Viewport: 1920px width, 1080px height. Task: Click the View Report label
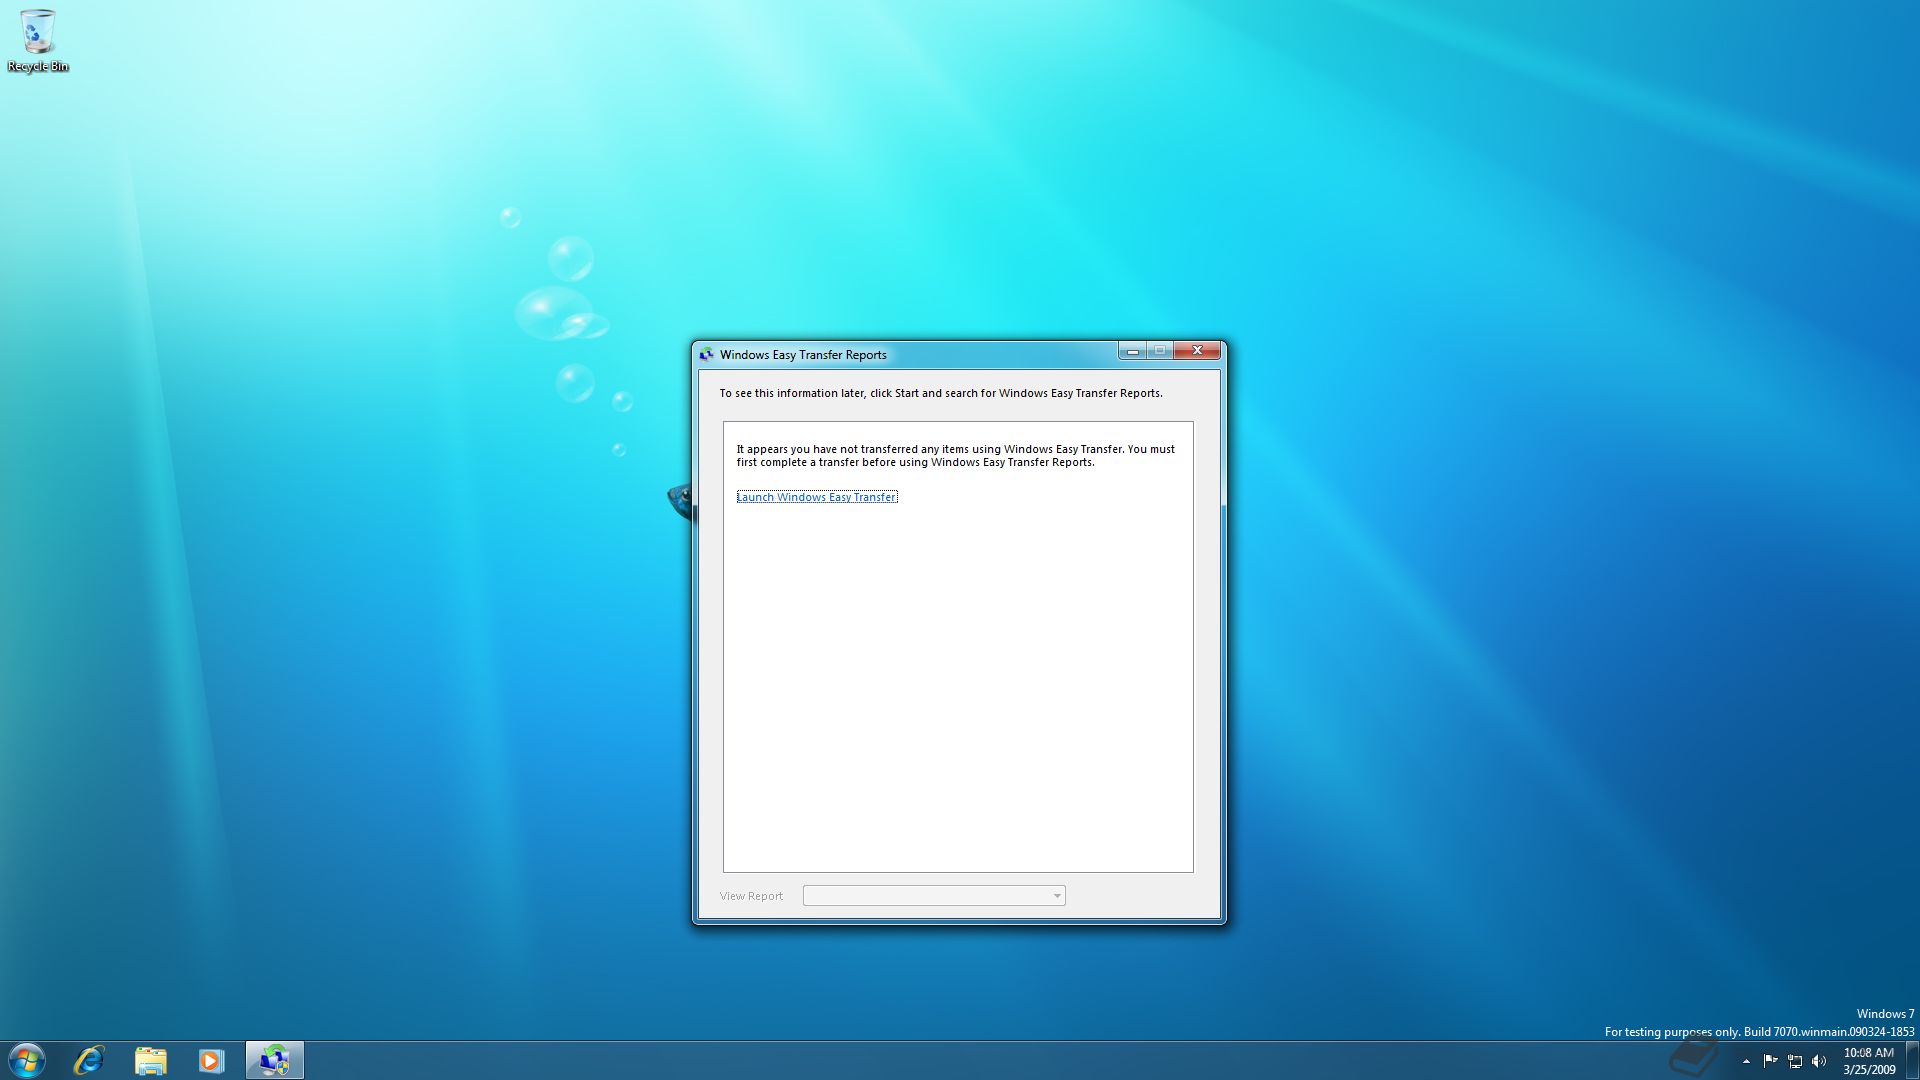[x=751, y=896]
